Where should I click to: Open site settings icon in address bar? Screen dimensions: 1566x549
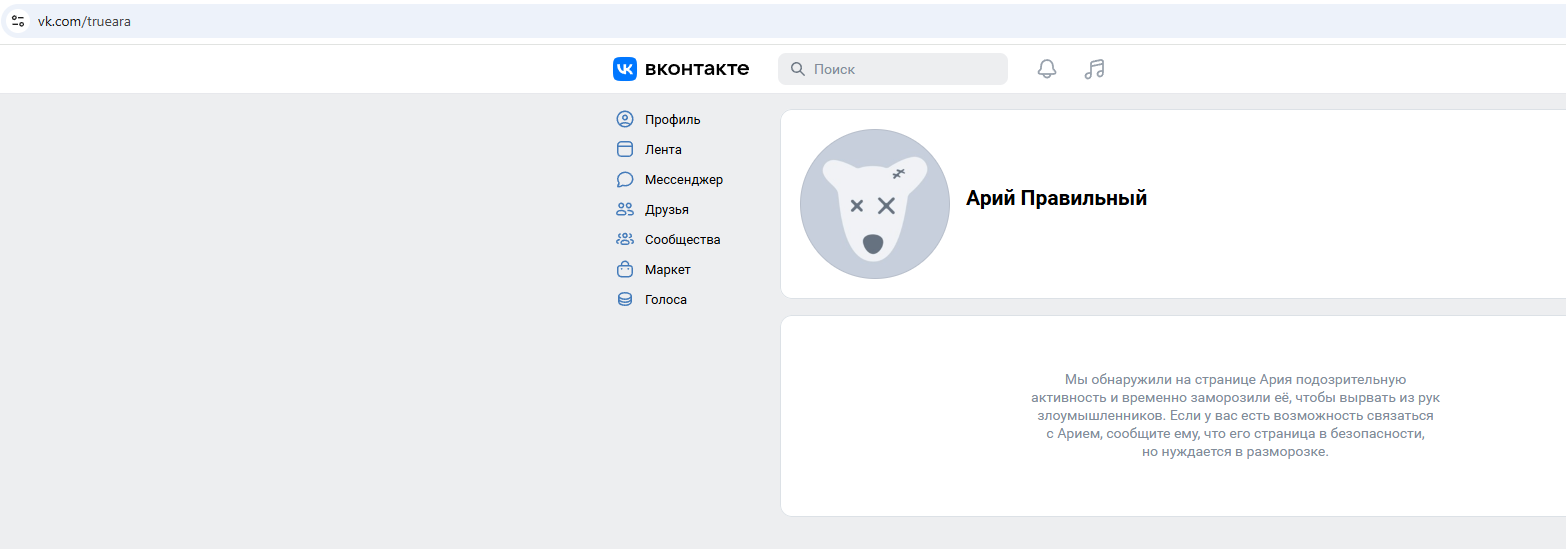point(18,21)
